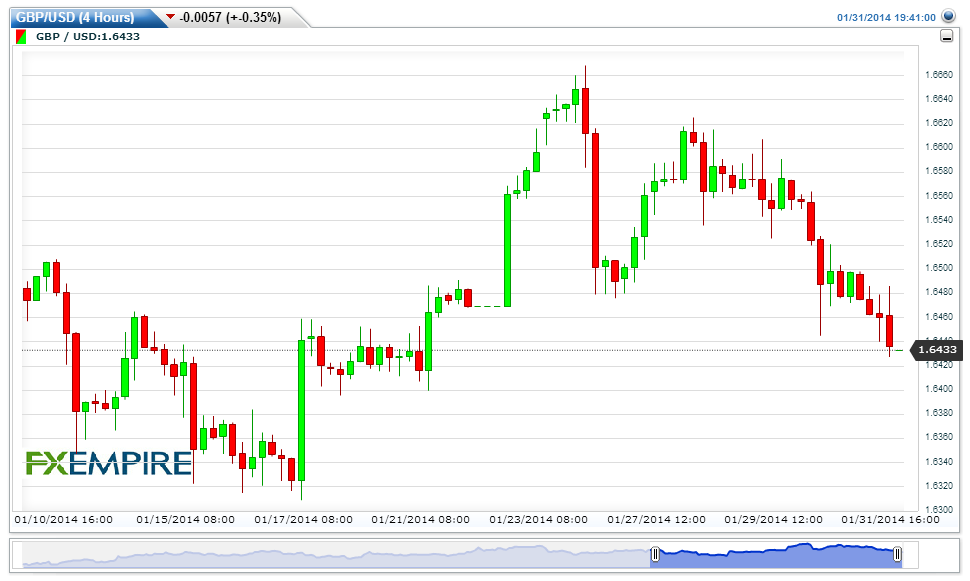Click the red-green GBP/USD legend icon
970x581 pixels.
coord(21,37)
